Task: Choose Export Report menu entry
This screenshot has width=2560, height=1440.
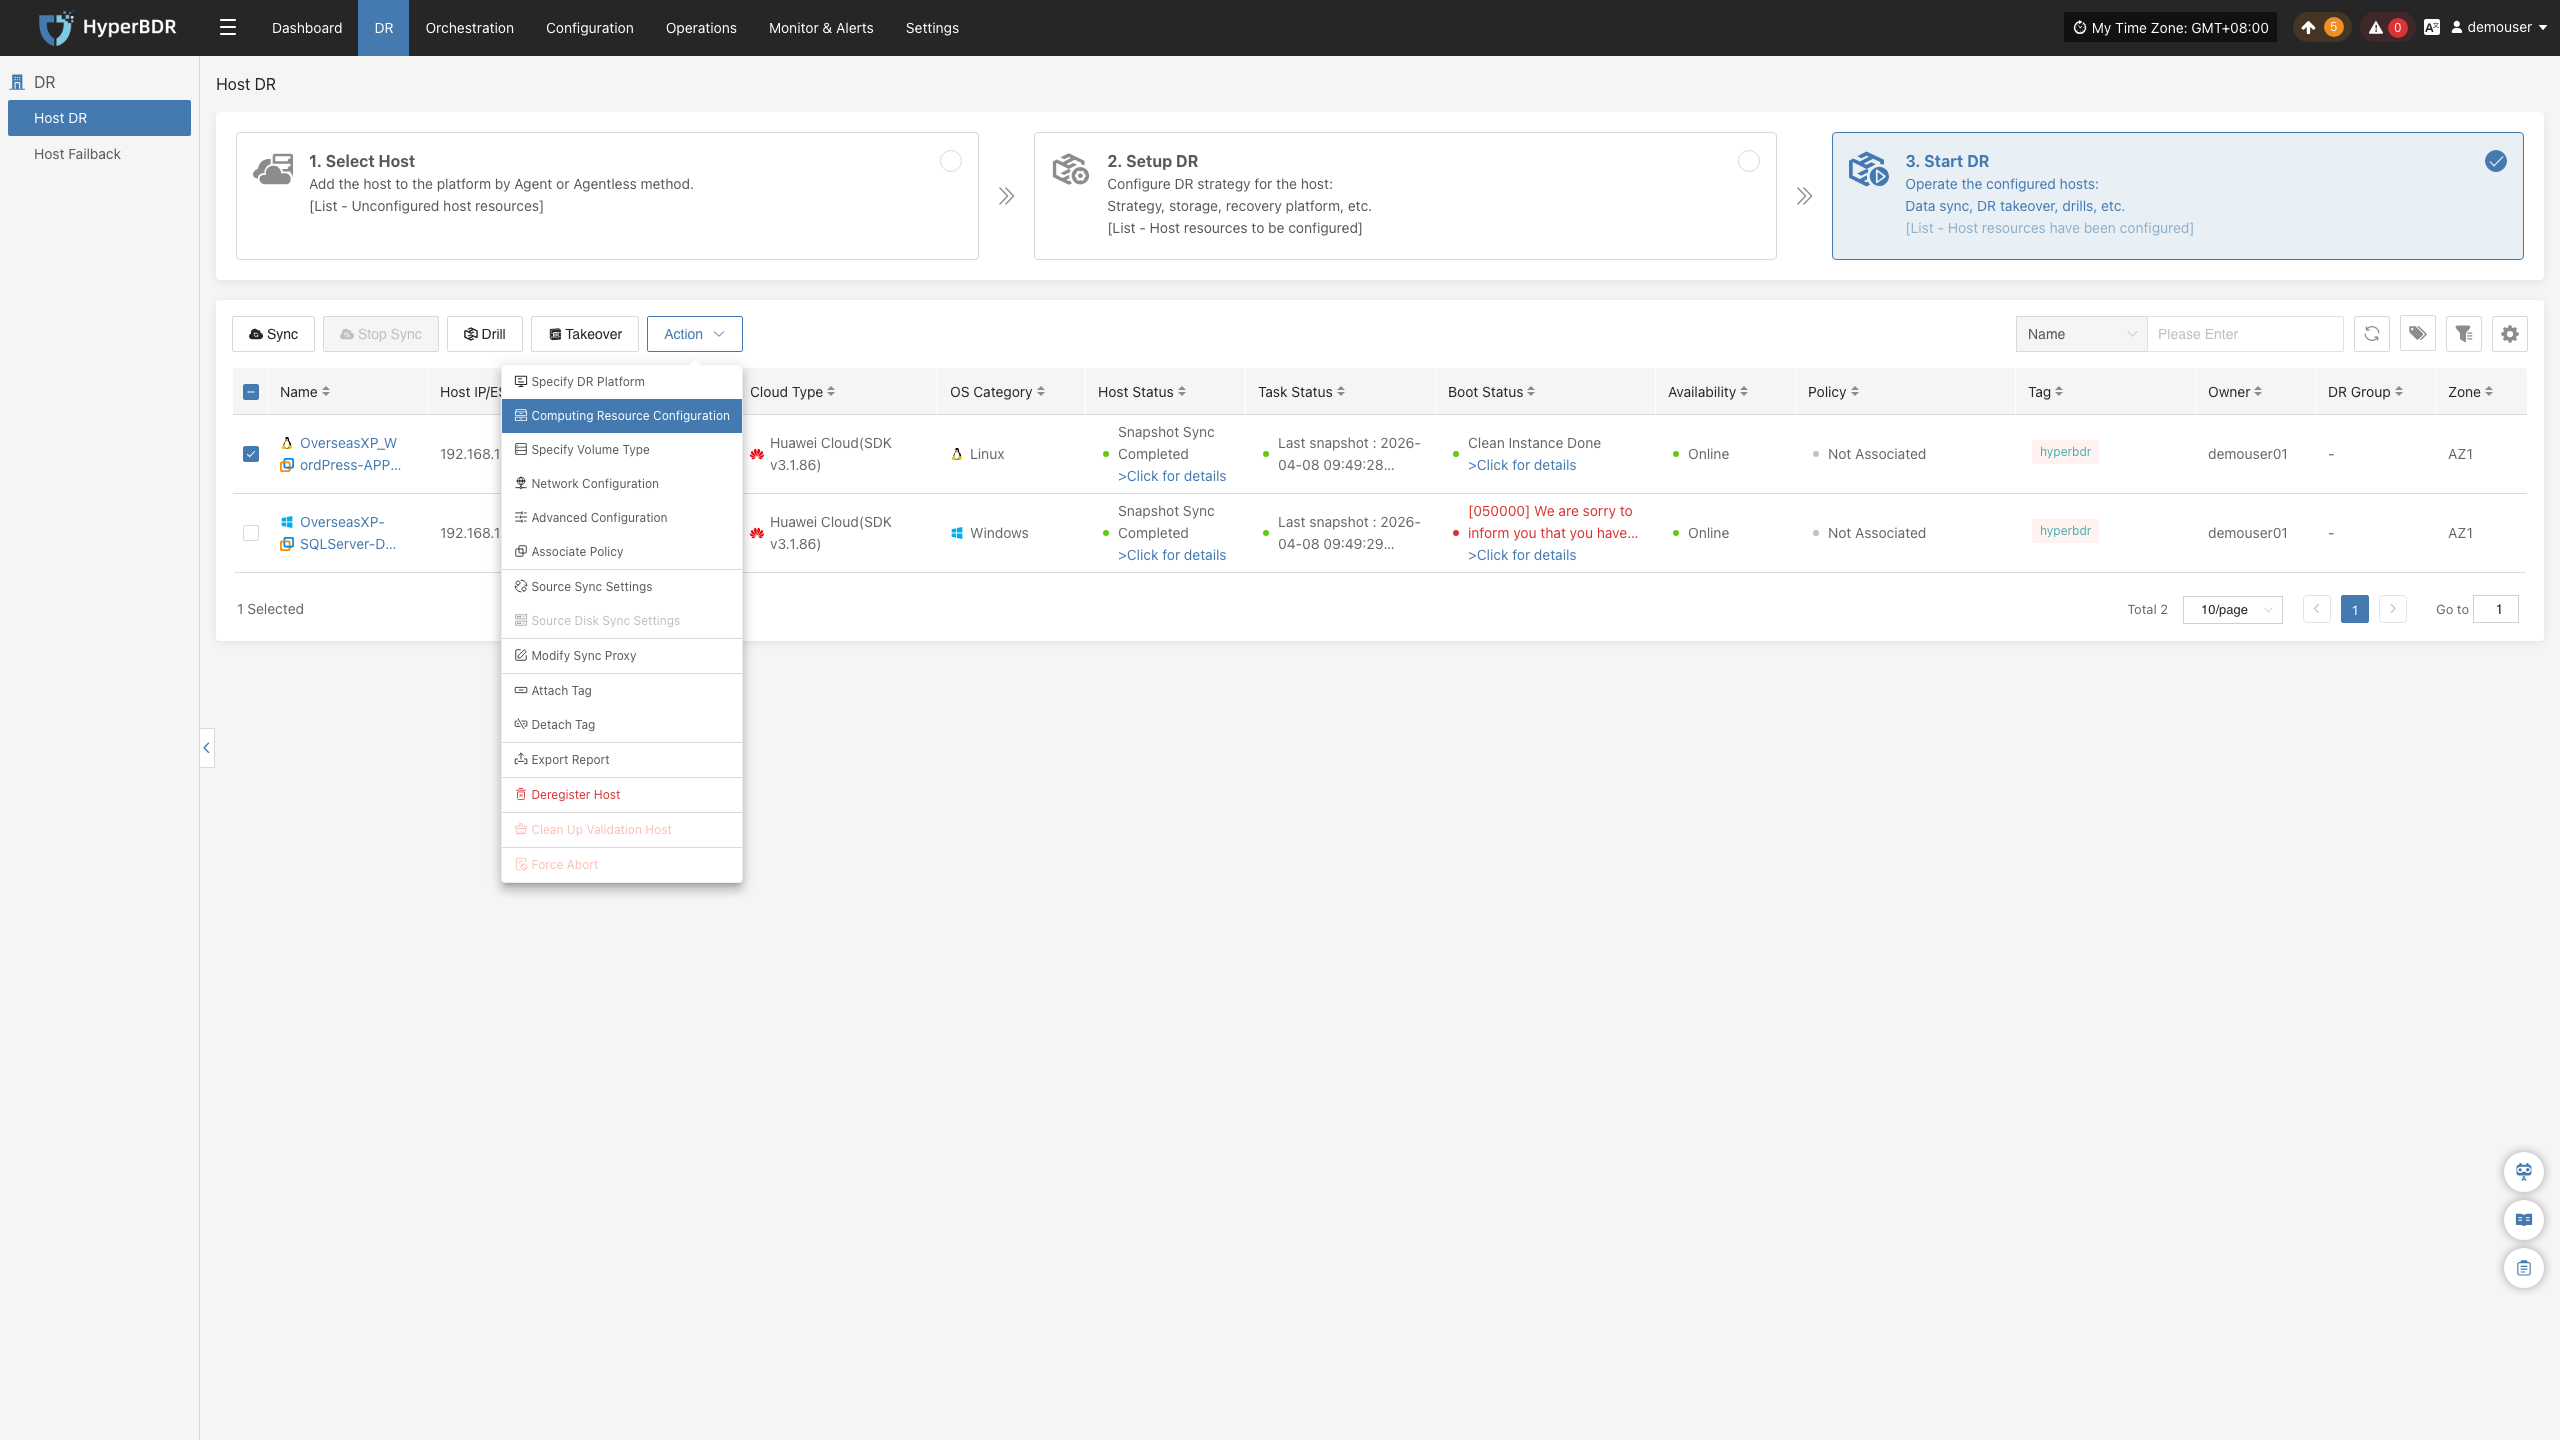Action: pyautogui.click(x=622, y=759)
